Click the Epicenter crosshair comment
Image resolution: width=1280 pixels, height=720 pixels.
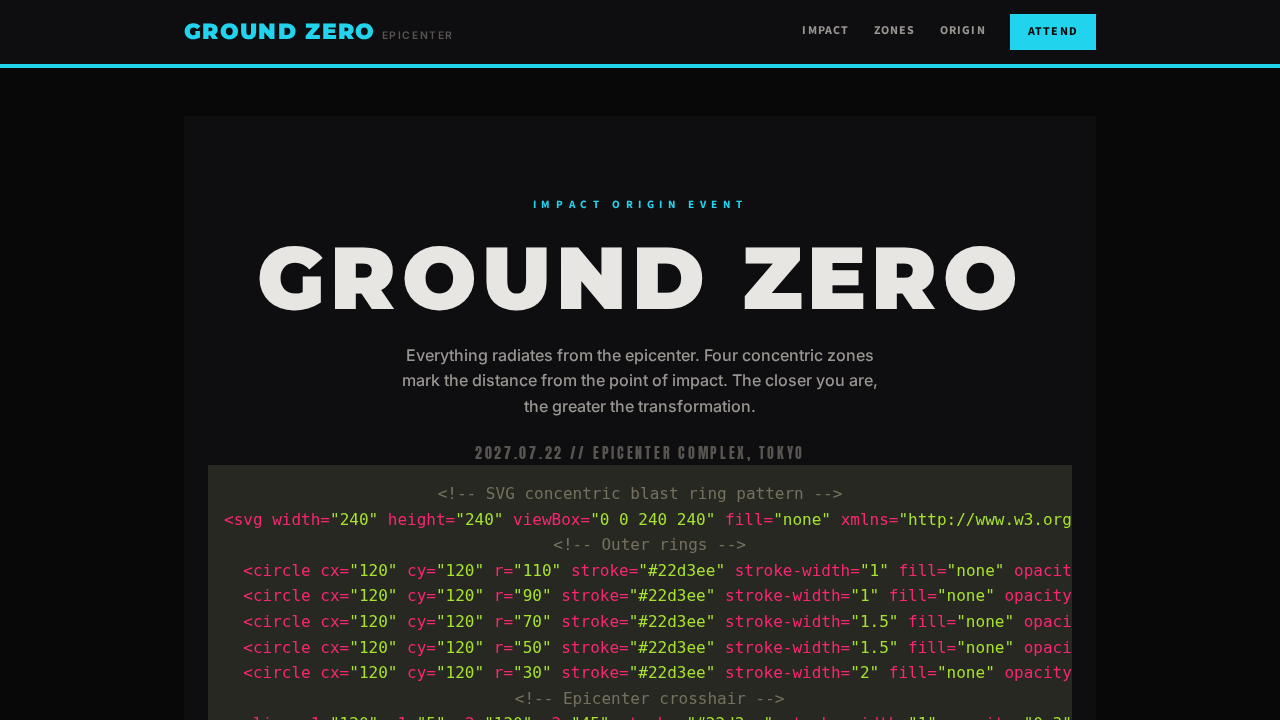click(x=649, y=696)
